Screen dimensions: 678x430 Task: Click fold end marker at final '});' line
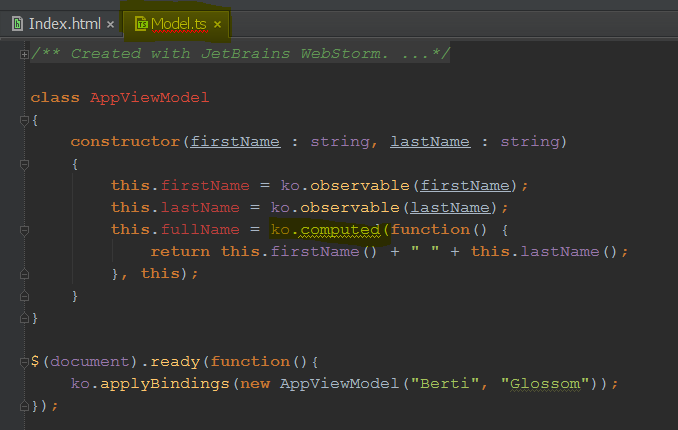tap(23, 406)
